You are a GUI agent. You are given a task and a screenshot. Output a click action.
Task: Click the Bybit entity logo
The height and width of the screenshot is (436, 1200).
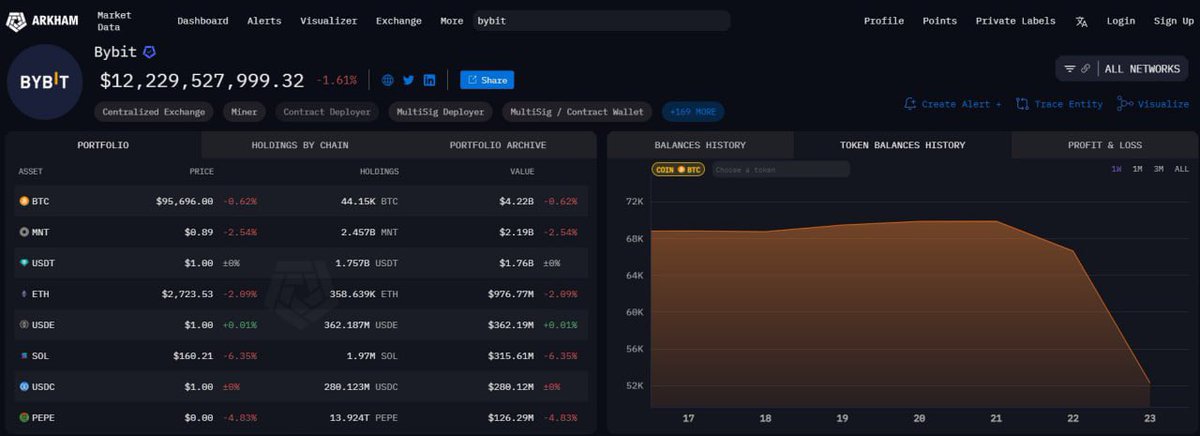[x=45, y=84]
